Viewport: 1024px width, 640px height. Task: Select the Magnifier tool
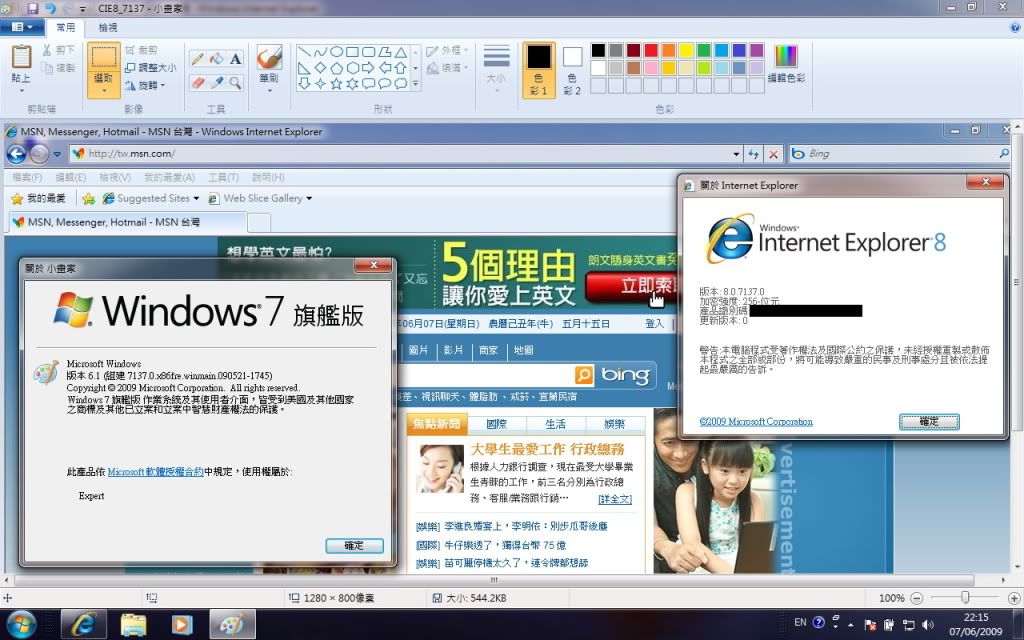click(235, 83)
